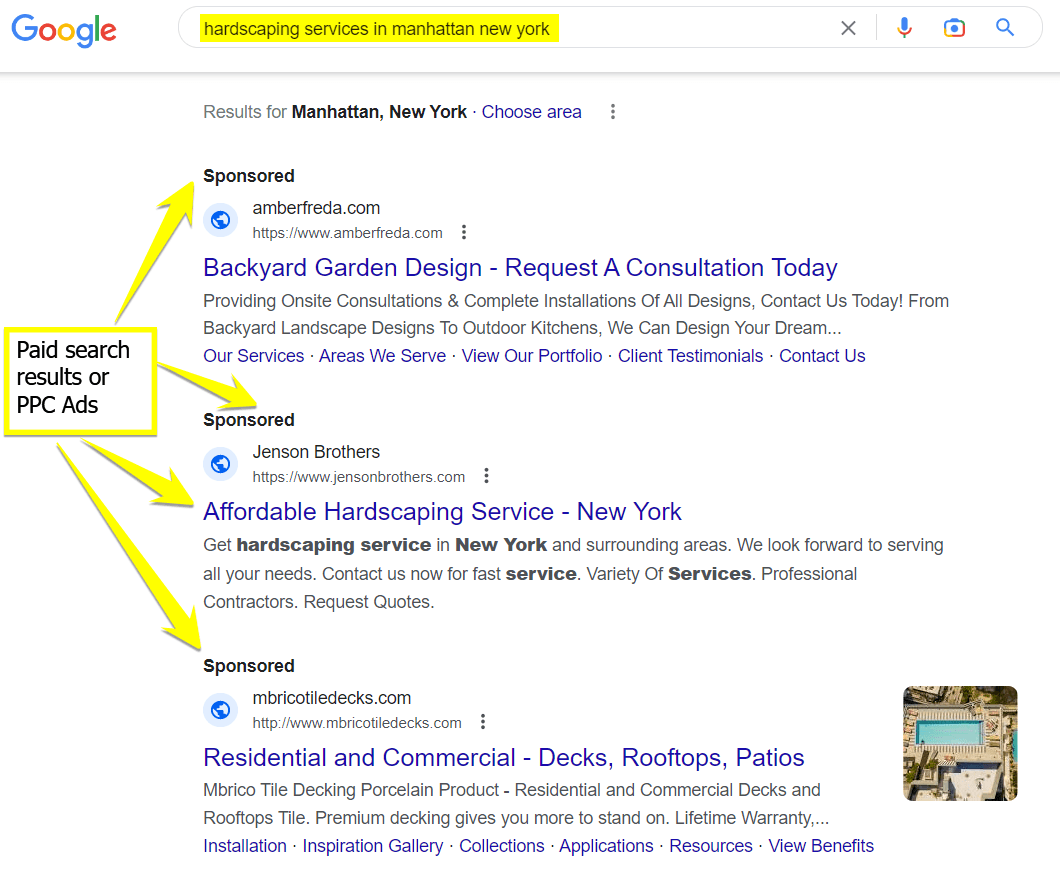Image resolution: width=1060 pixels, height=874 pixels.
Task: Open View Our Portfolio sitelink
Action: [532, 356]
